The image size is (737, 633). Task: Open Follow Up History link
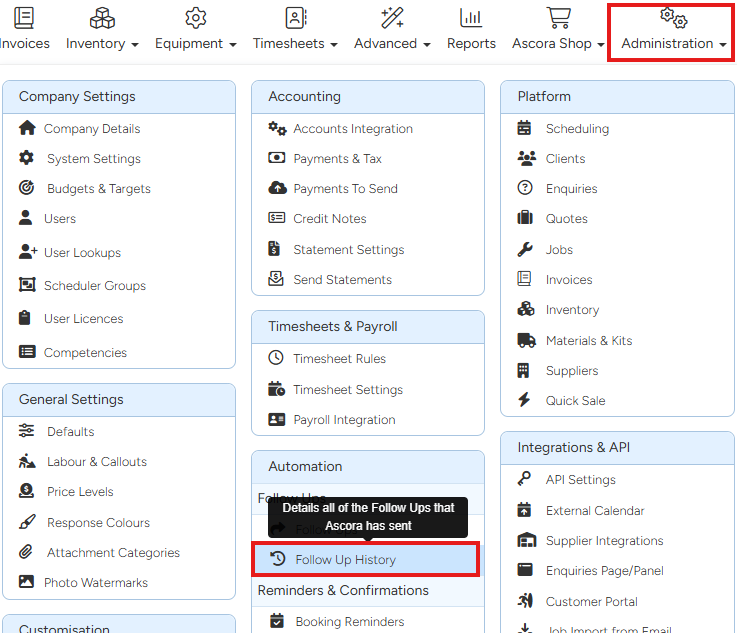coord(345,559)
